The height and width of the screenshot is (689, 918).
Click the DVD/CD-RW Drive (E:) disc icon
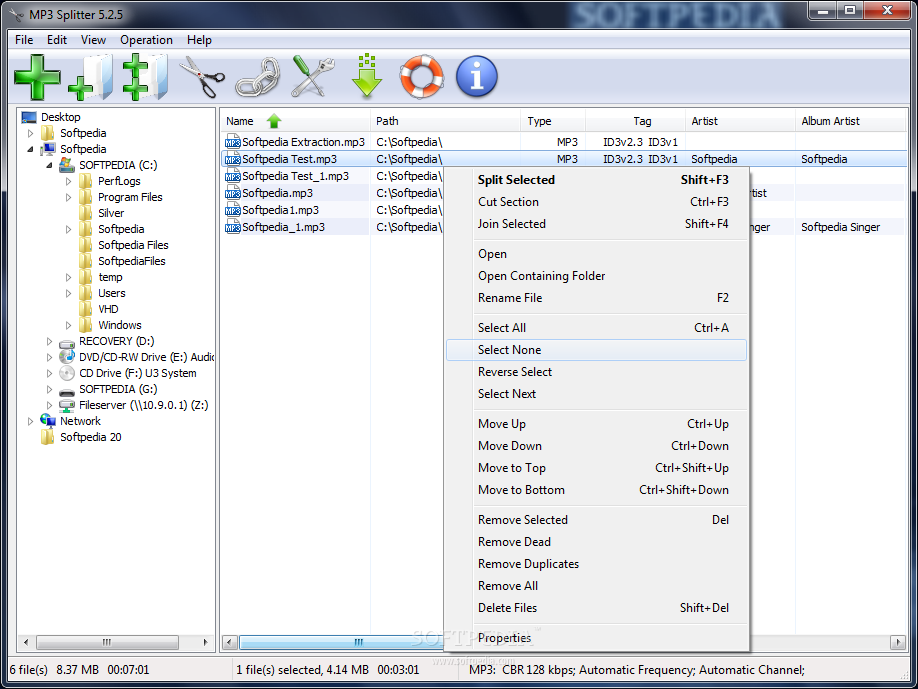click(x=67, y=357)
